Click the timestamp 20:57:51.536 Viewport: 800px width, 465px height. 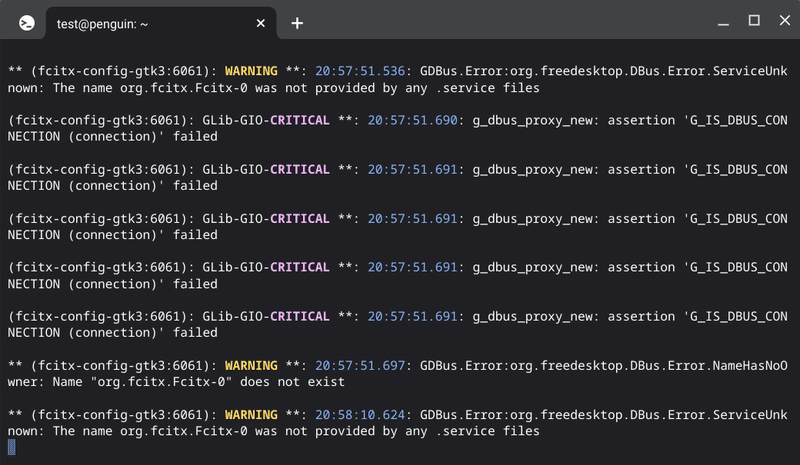pyautogui.click(x=360, y=71)
